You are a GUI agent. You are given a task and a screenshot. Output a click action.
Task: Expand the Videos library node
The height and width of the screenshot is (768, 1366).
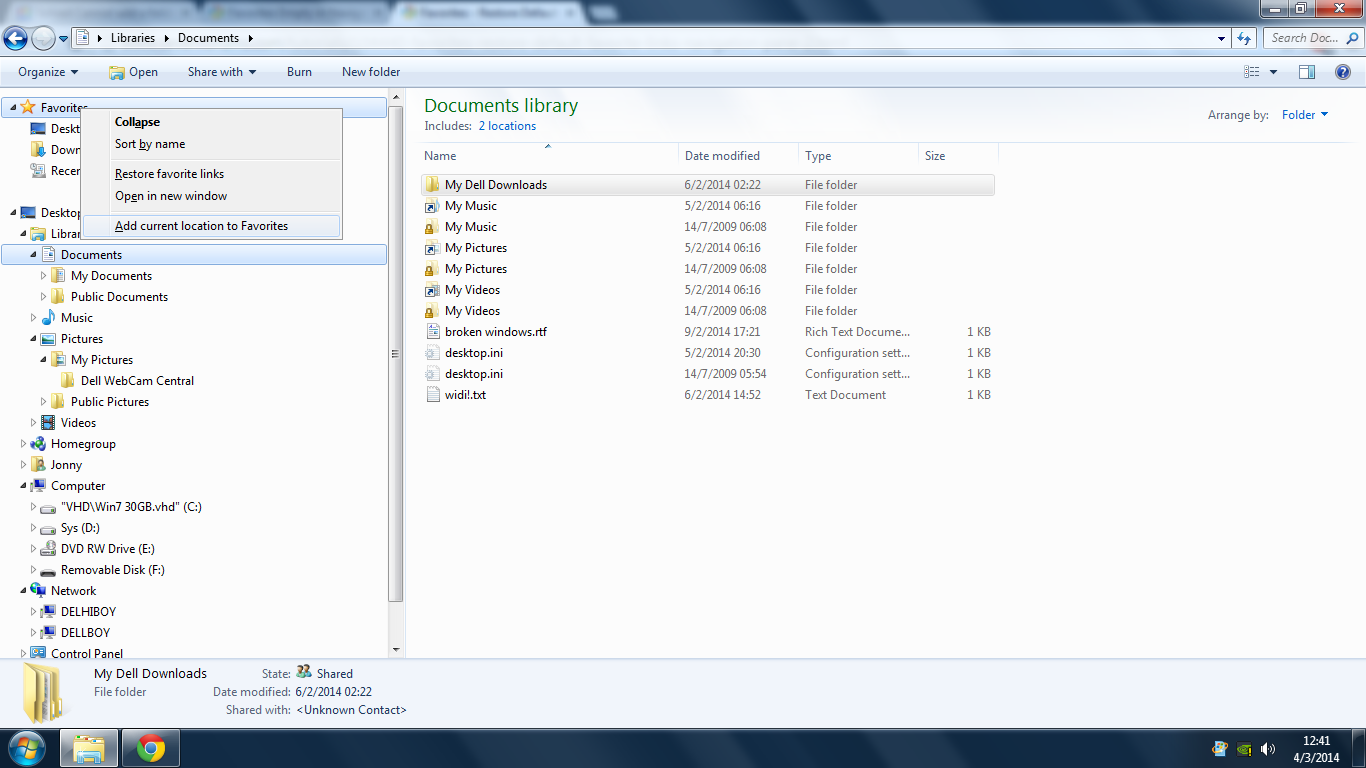(x=33, y=423)
